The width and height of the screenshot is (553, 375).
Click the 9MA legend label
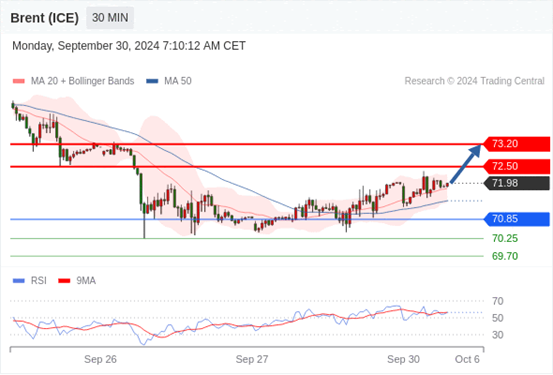point(86,281)
